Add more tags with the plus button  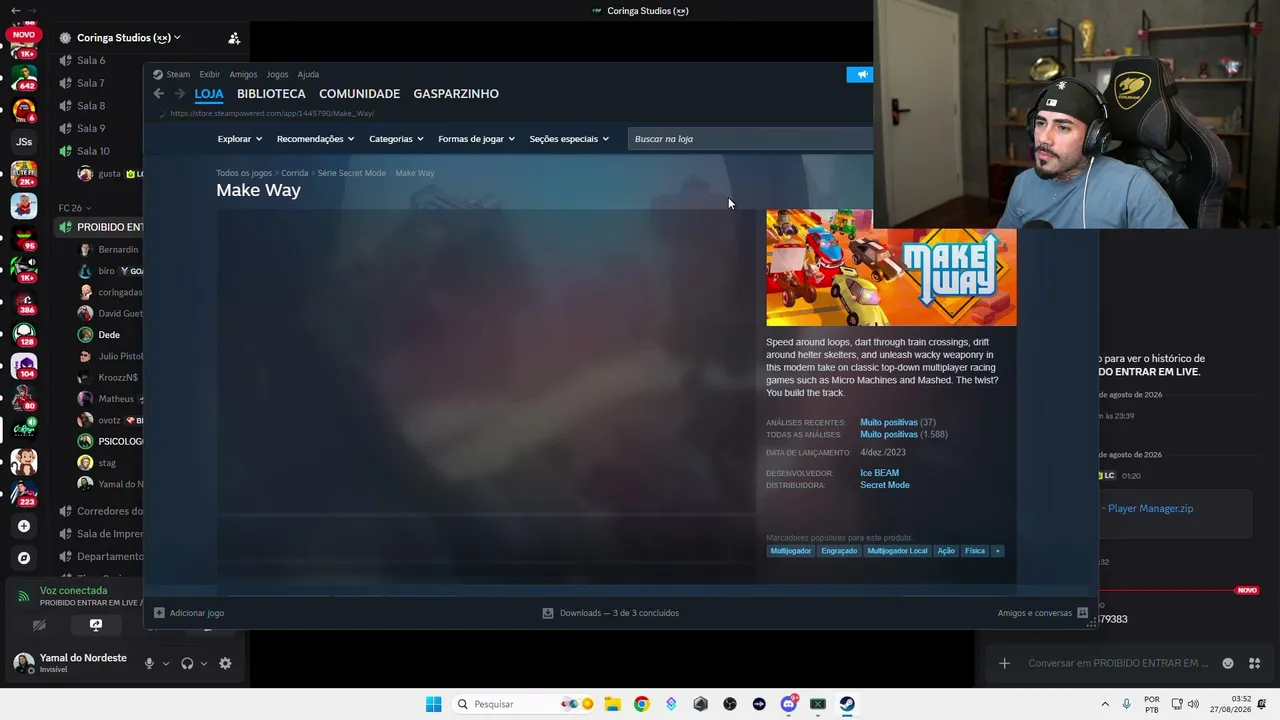pos(997,551)
